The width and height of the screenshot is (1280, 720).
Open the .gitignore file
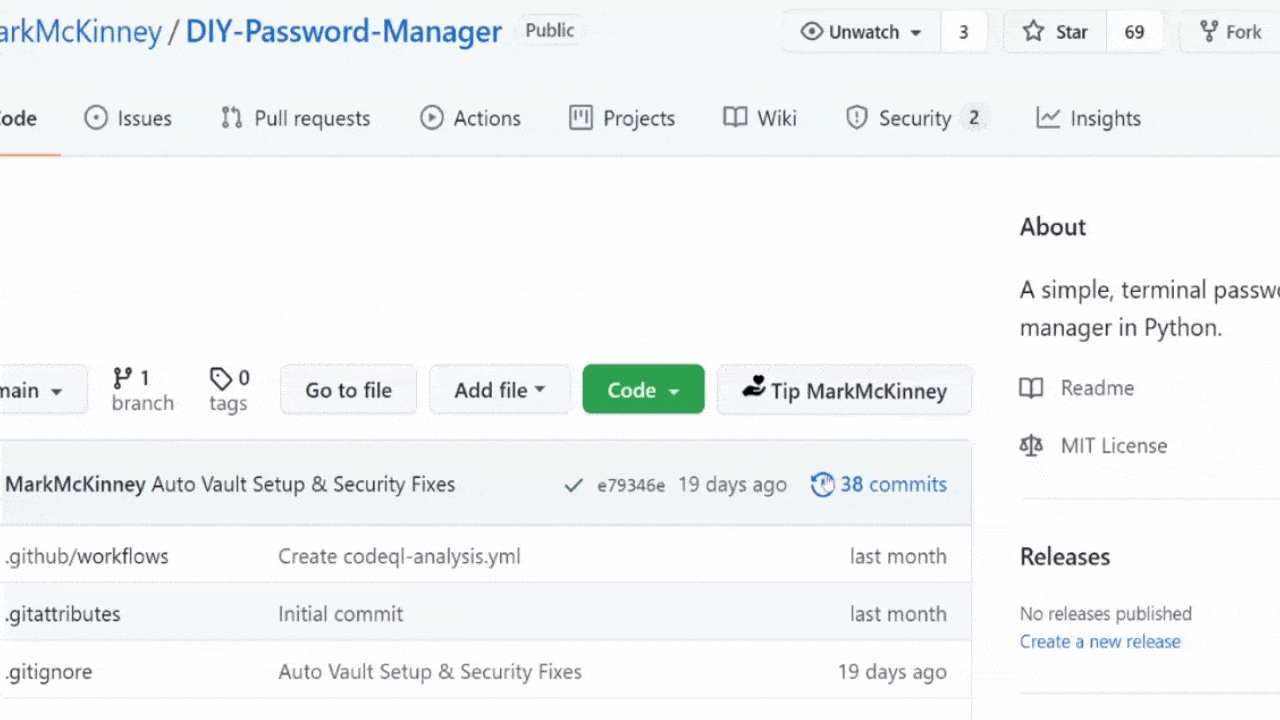[49, 672]
